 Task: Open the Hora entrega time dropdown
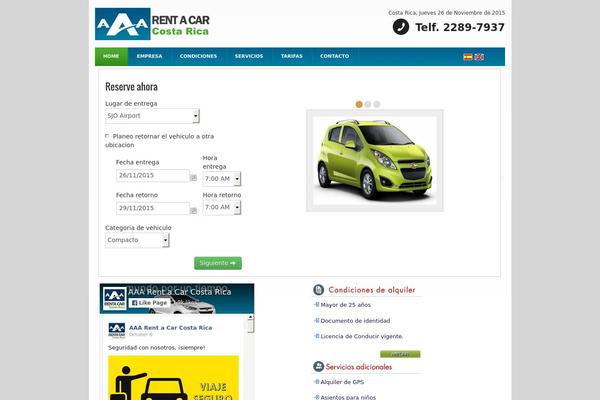pyautogui.click(x=222, y=179)
